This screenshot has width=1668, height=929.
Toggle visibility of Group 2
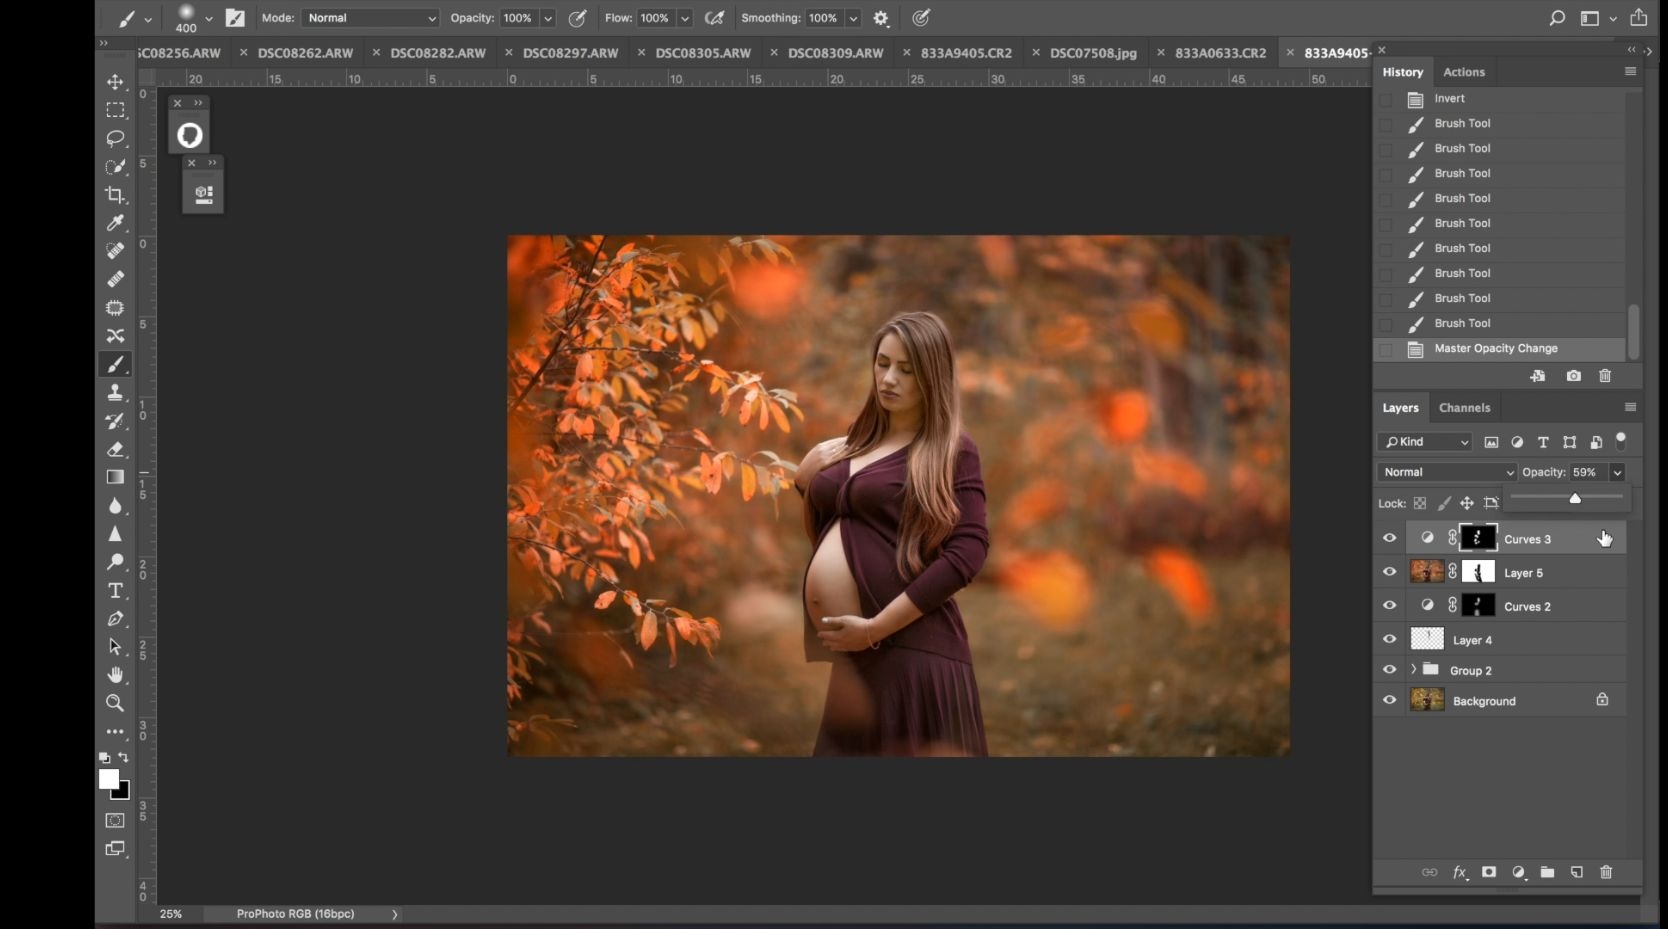tap(1390, 670)
